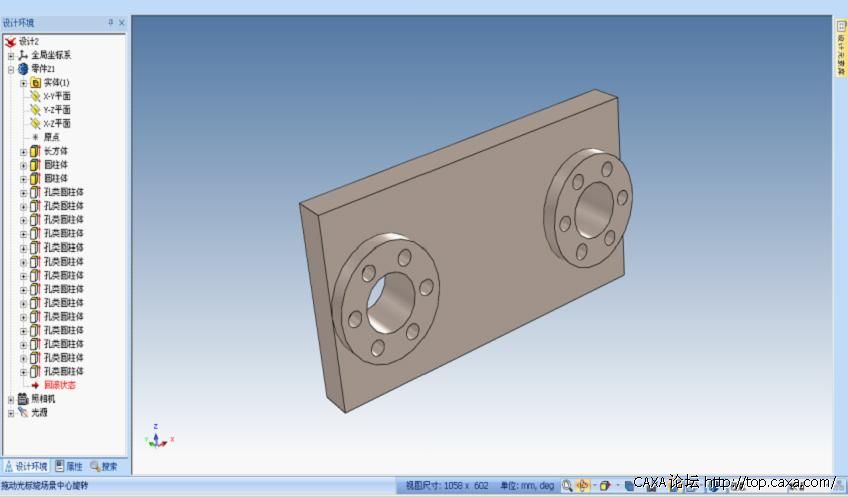Image resolution: width=848 pixels, height=497 pixels.
Task: Click the 原点 origin point icon
Action: 36,137
